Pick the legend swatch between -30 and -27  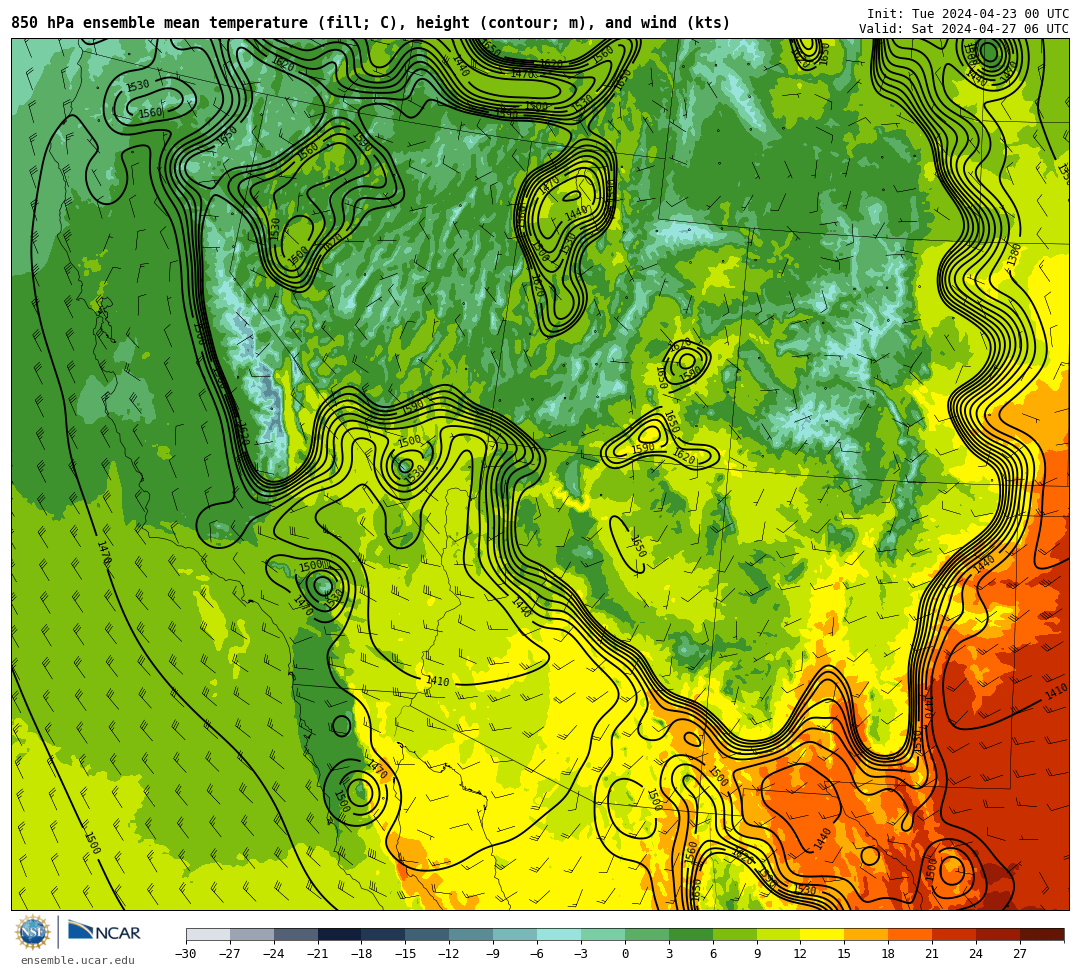coord(208,934)
